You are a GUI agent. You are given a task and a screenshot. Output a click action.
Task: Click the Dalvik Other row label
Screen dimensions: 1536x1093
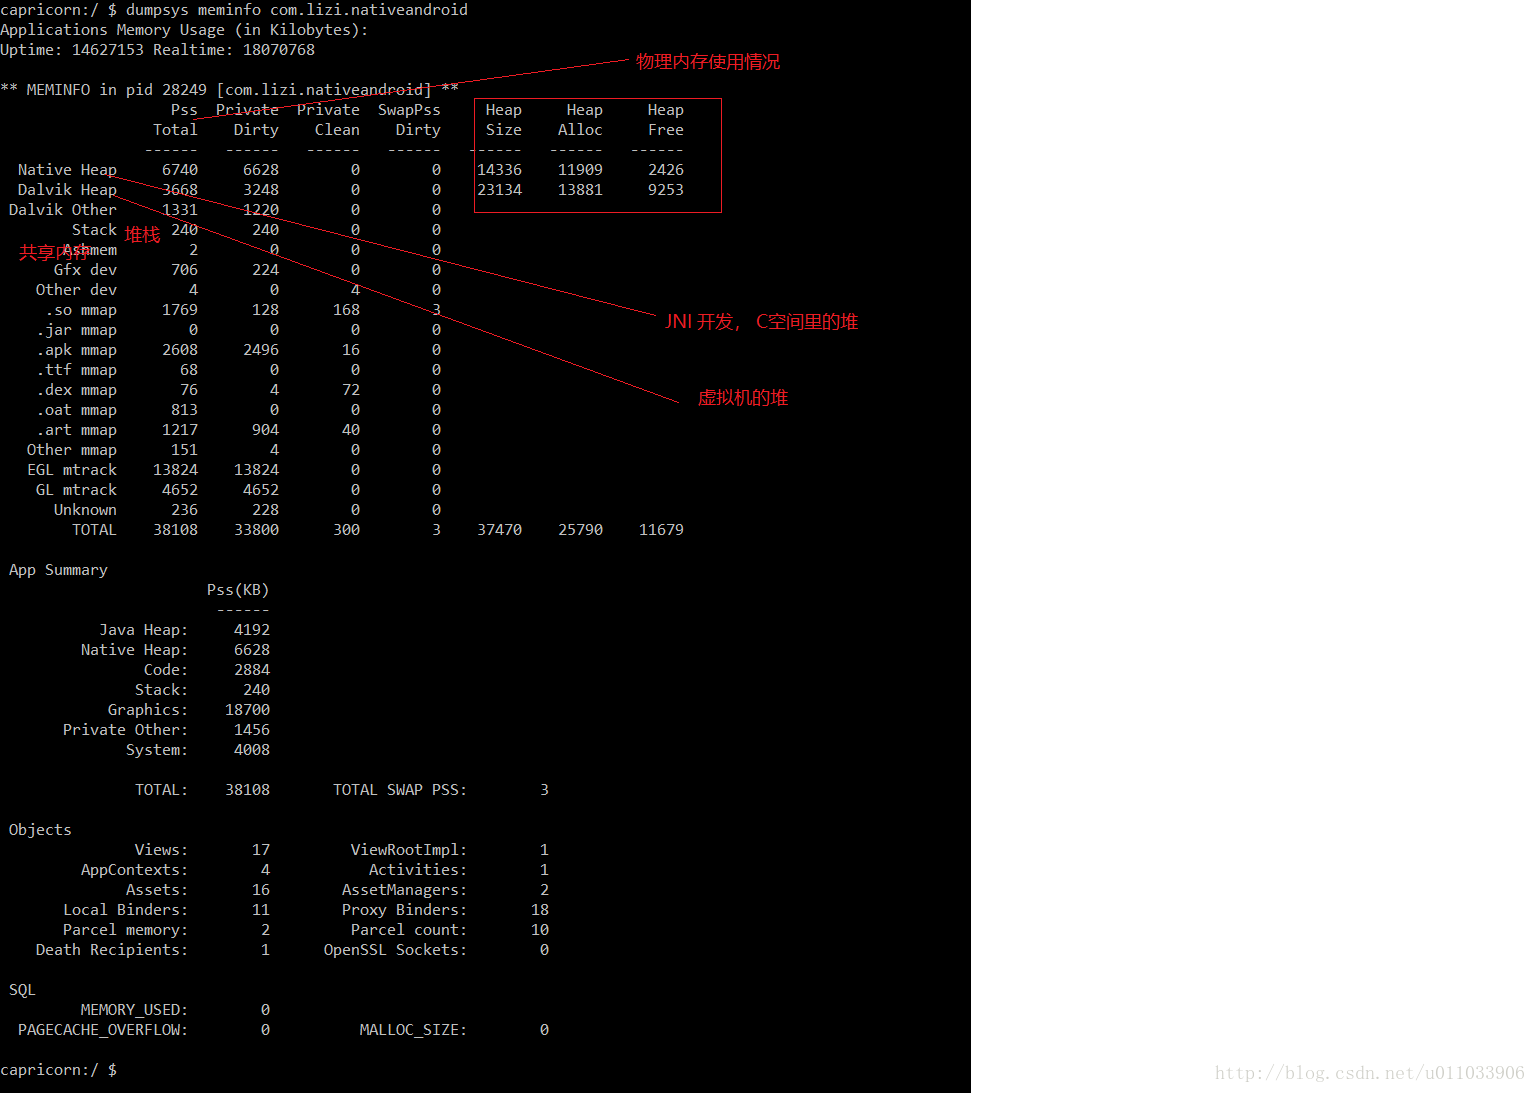[63, 210]
